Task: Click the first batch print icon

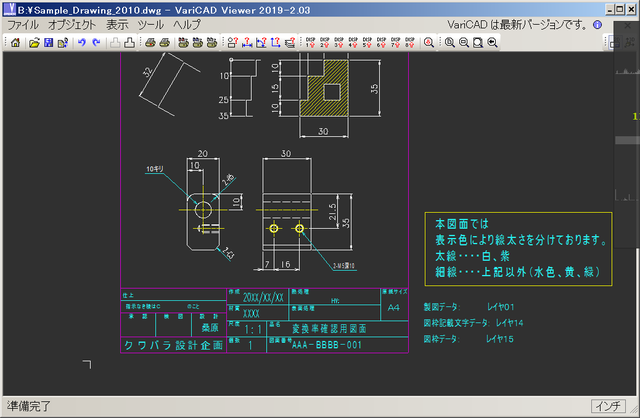Action: click(x=184, y=42)
